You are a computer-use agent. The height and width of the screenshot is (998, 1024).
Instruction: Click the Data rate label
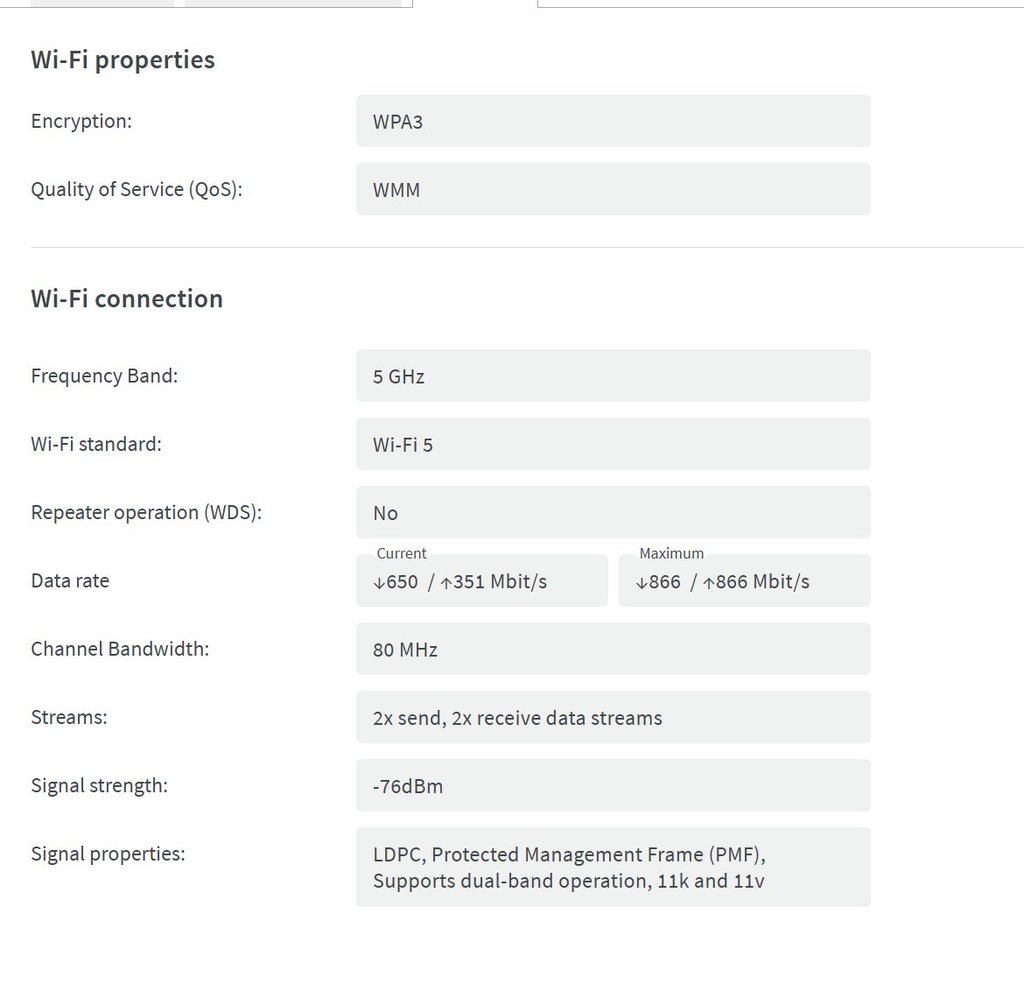[x=70, y=581]
